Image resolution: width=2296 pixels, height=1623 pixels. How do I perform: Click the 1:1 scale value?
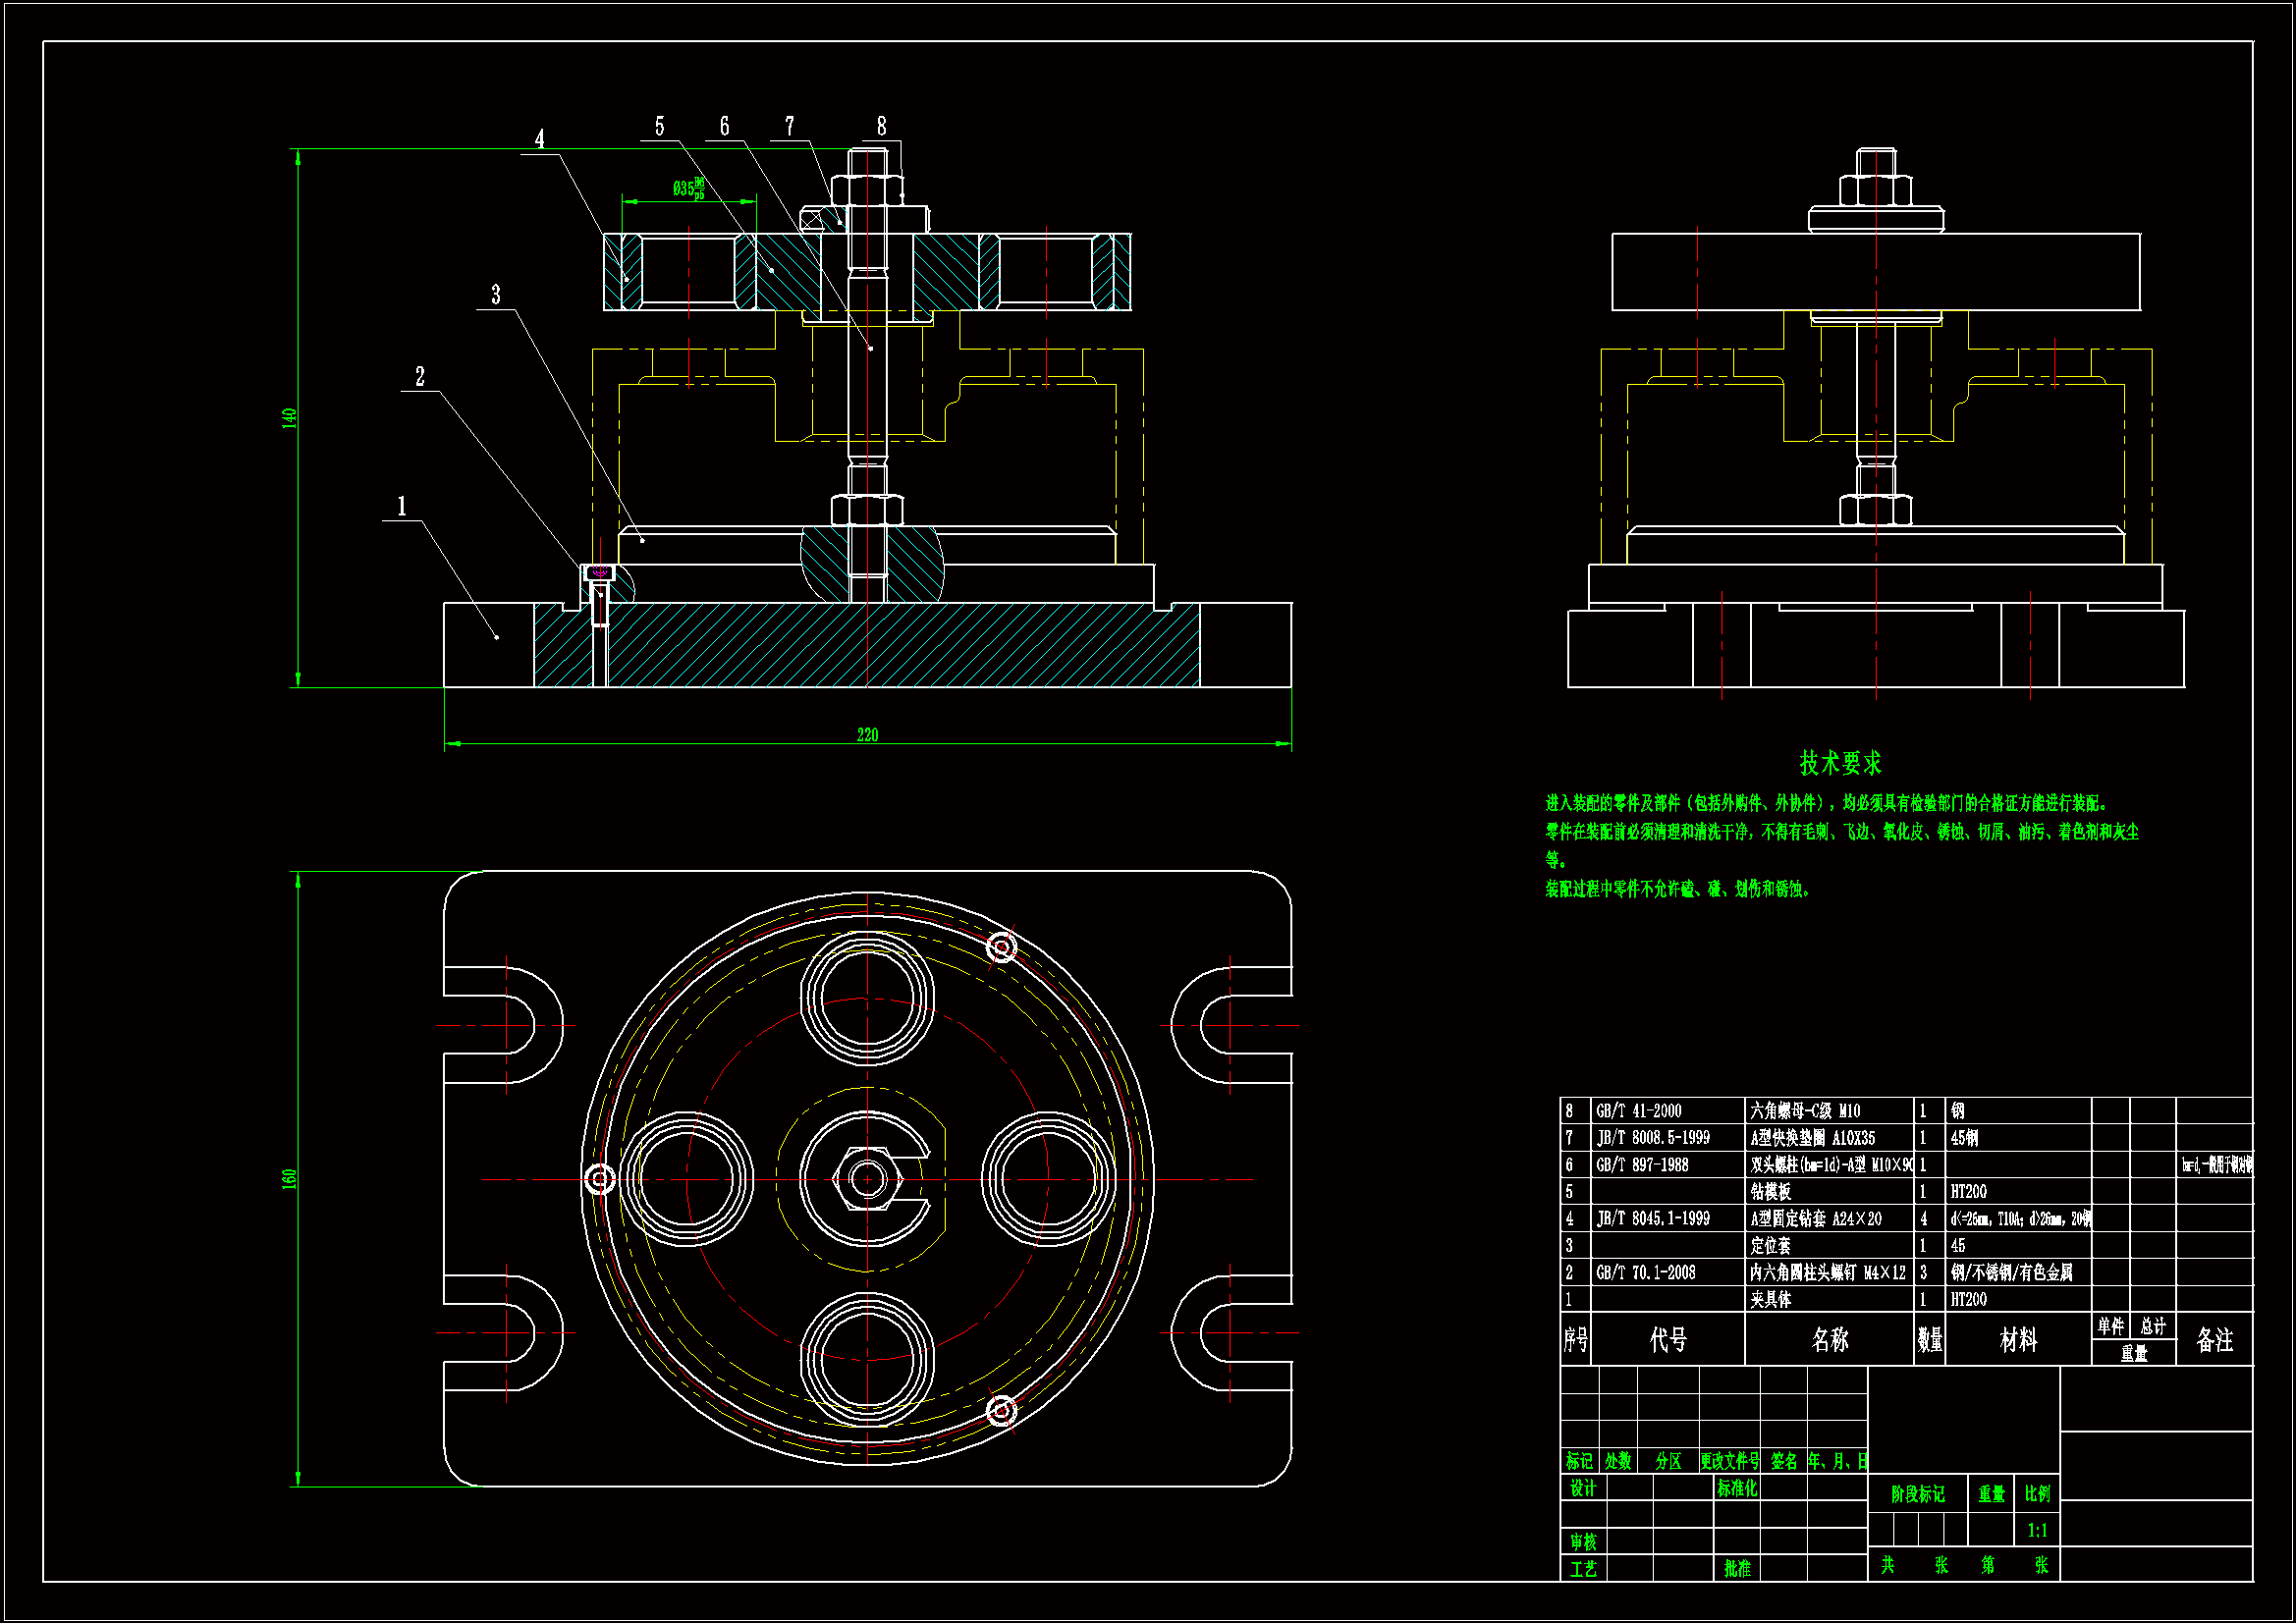coord(2037,1531)
